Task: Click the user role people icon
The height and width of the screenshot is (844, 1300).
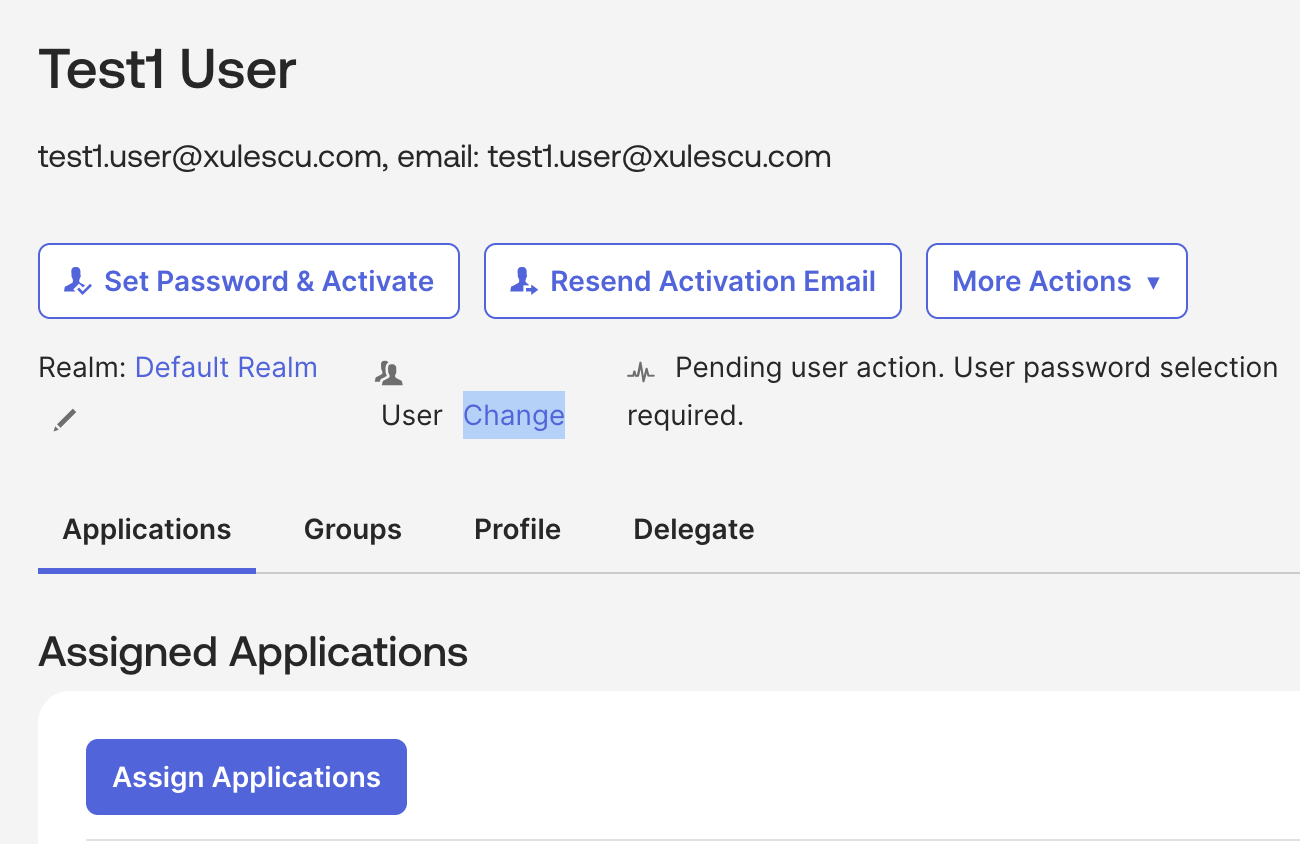Action: [388, 374]
